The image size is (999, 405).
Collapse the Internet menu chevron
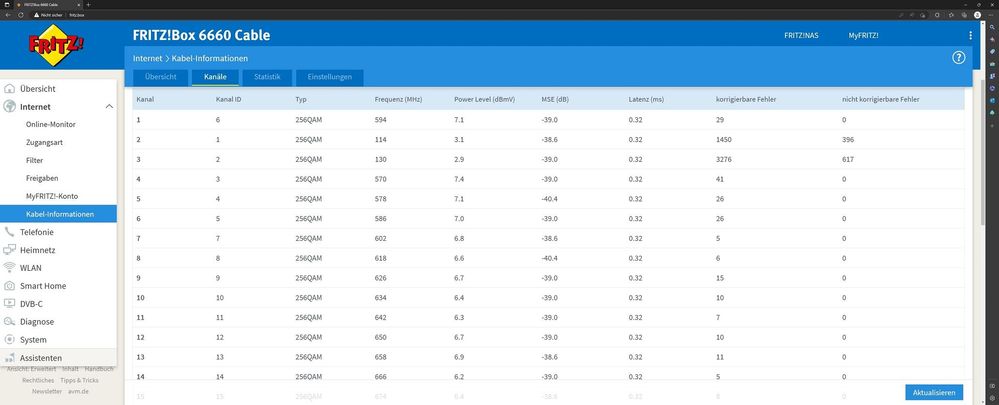coord(109,107)
